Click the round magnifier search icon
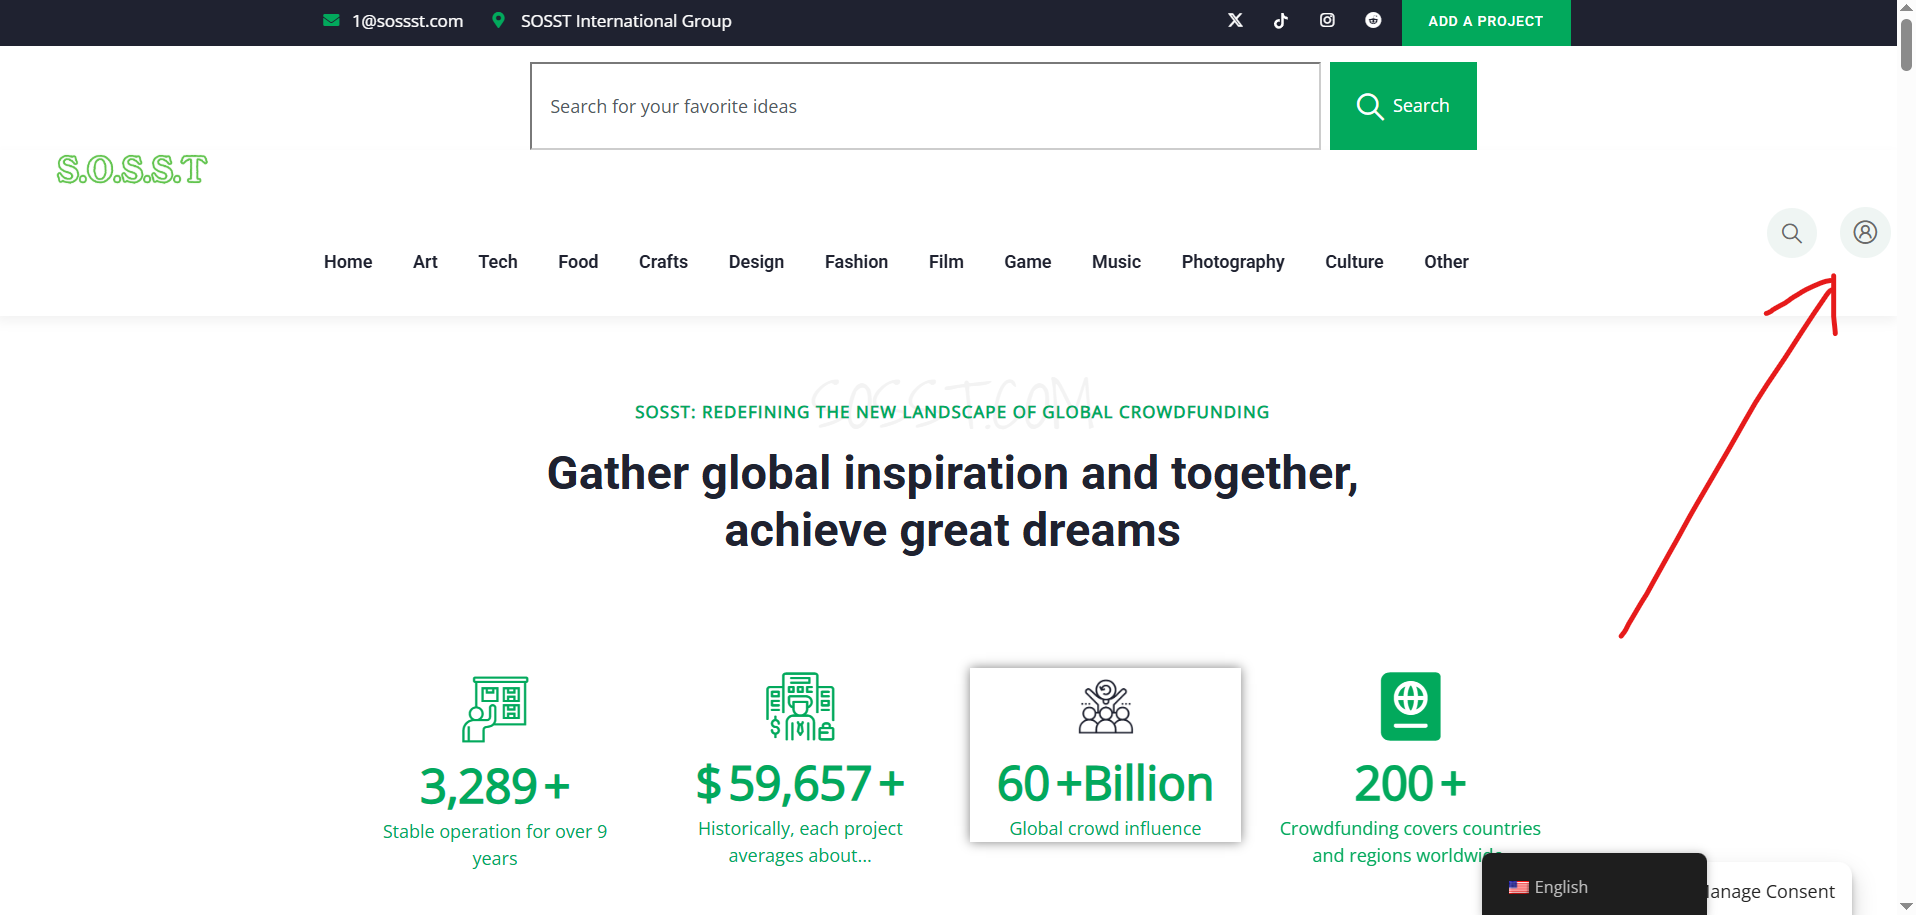The image size is (1916, 915). tap(1792, 233)
